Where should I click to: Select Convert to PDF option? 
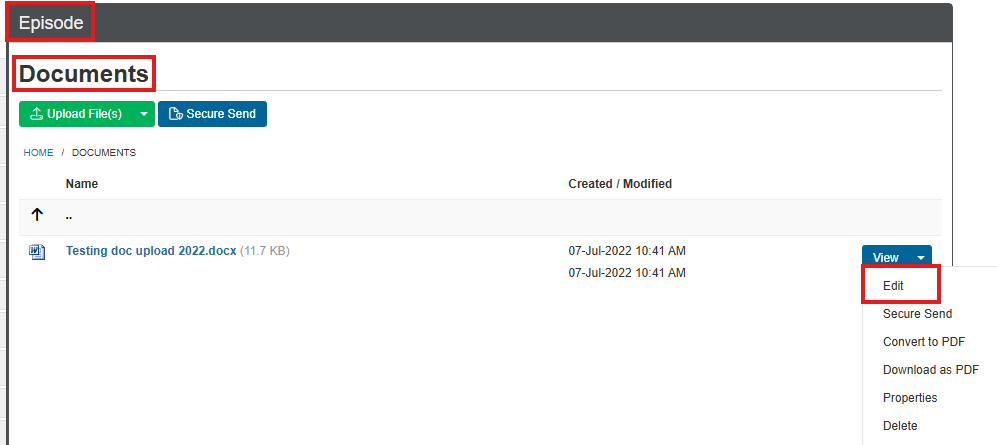[x=924, y=341]
